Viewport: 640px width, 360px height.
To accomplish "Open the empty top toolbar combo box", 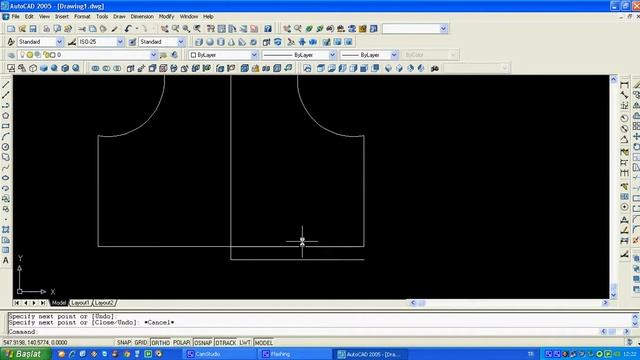I will [443, 29].
